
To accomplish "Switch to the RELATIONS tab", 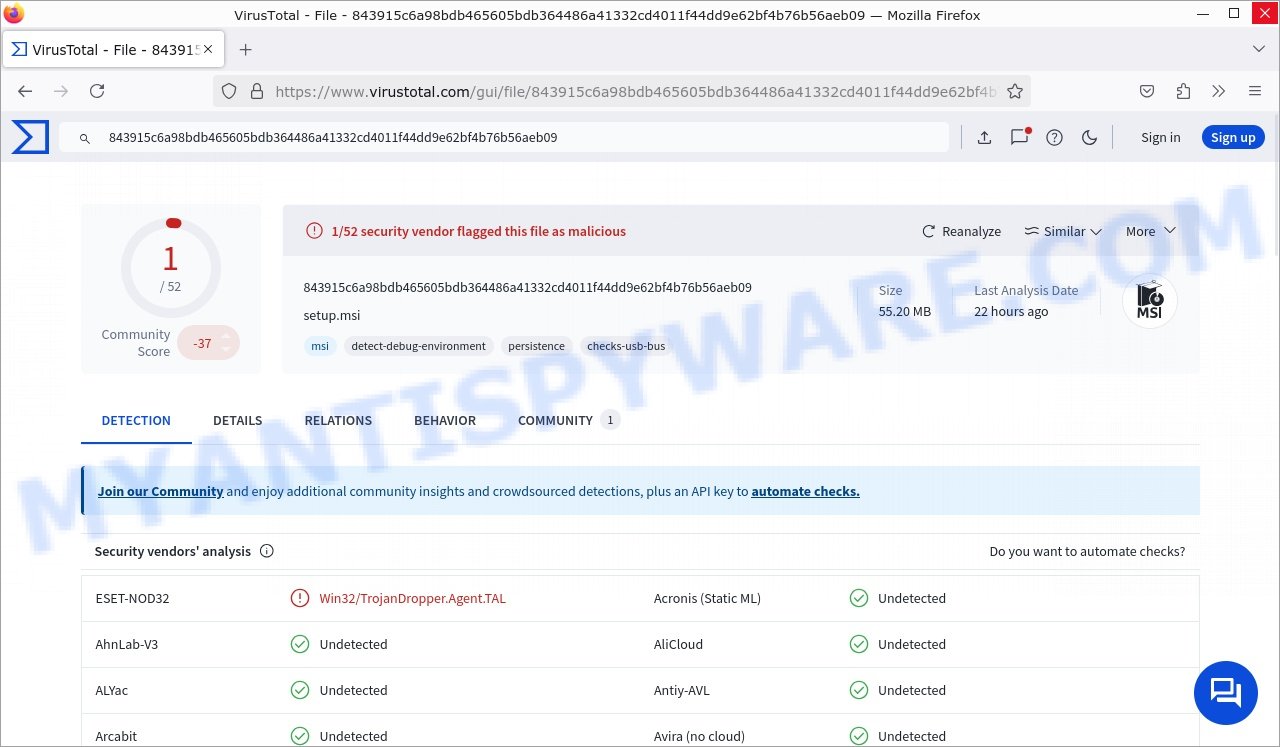I will pyautogui.click(x=338, y=420).
